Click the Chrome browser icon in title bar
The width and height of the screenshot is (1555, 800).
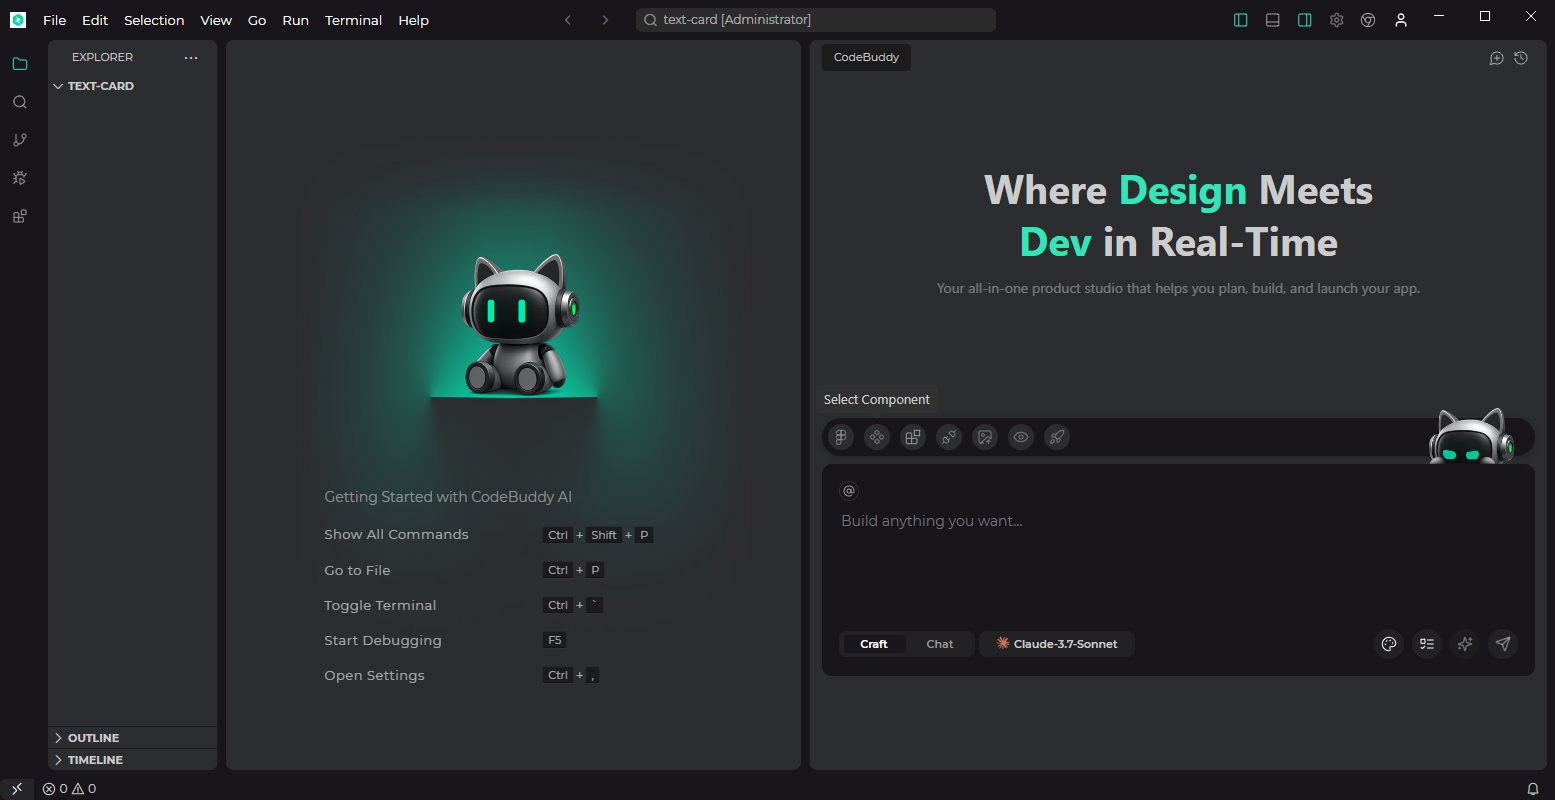(1369, 20)
